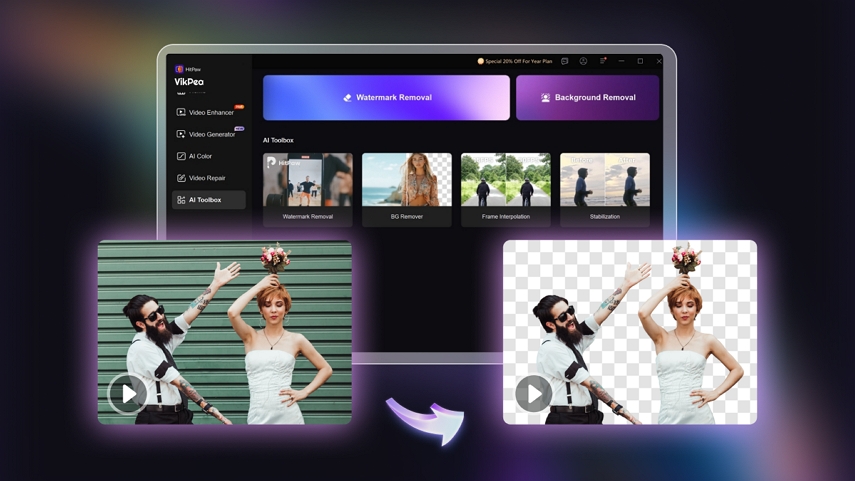Open the menu list icon with red dot
Viewport: 855px width, 481px height.
tap(603, 61)
